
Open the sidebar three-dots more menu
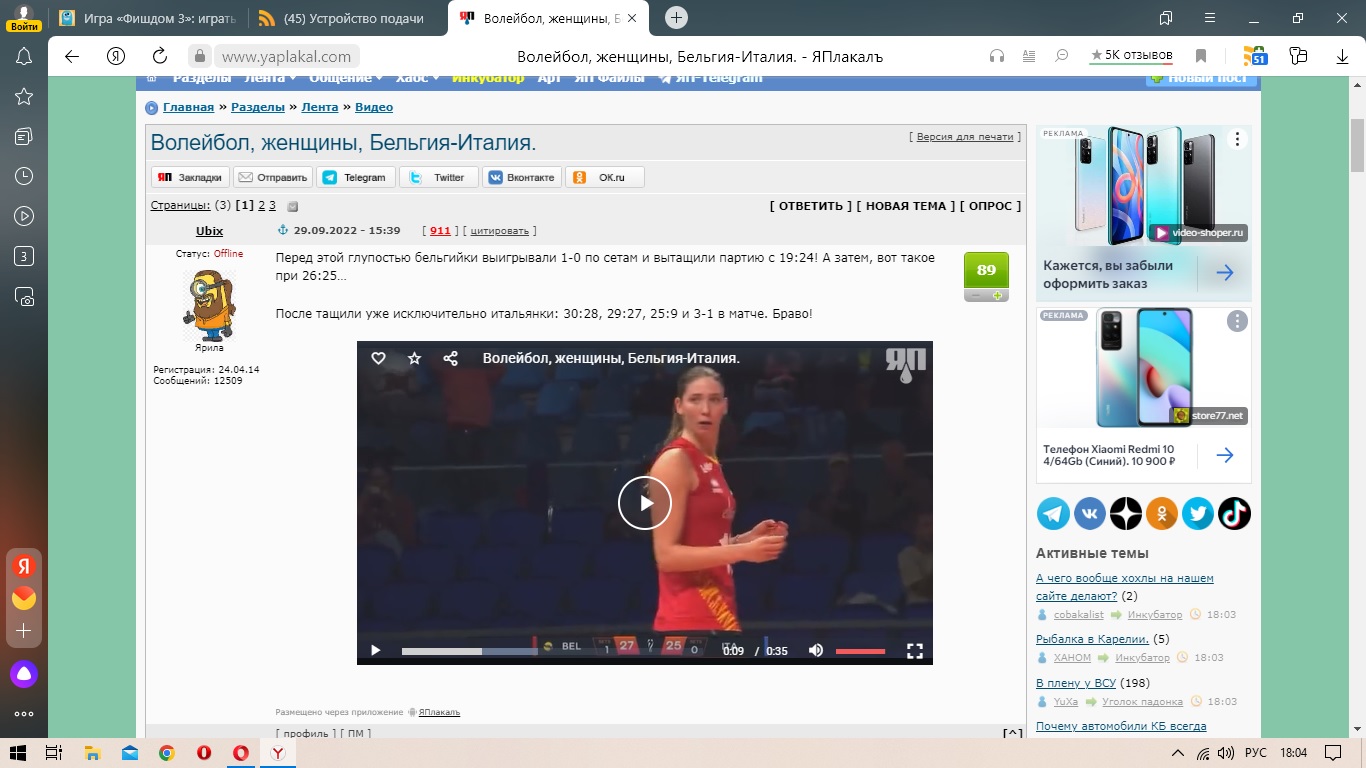(x=24, y=714)
